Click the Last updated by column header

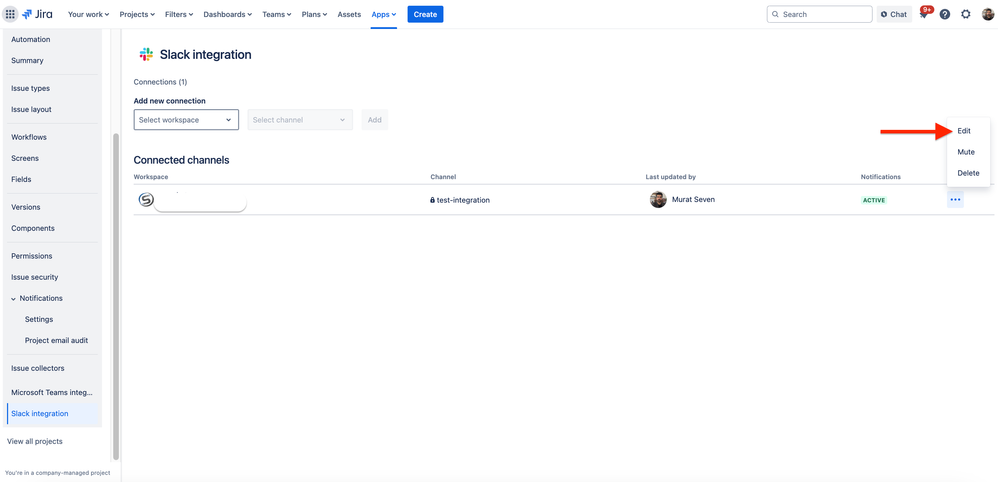pyautogui.click(x=670, y=177)
